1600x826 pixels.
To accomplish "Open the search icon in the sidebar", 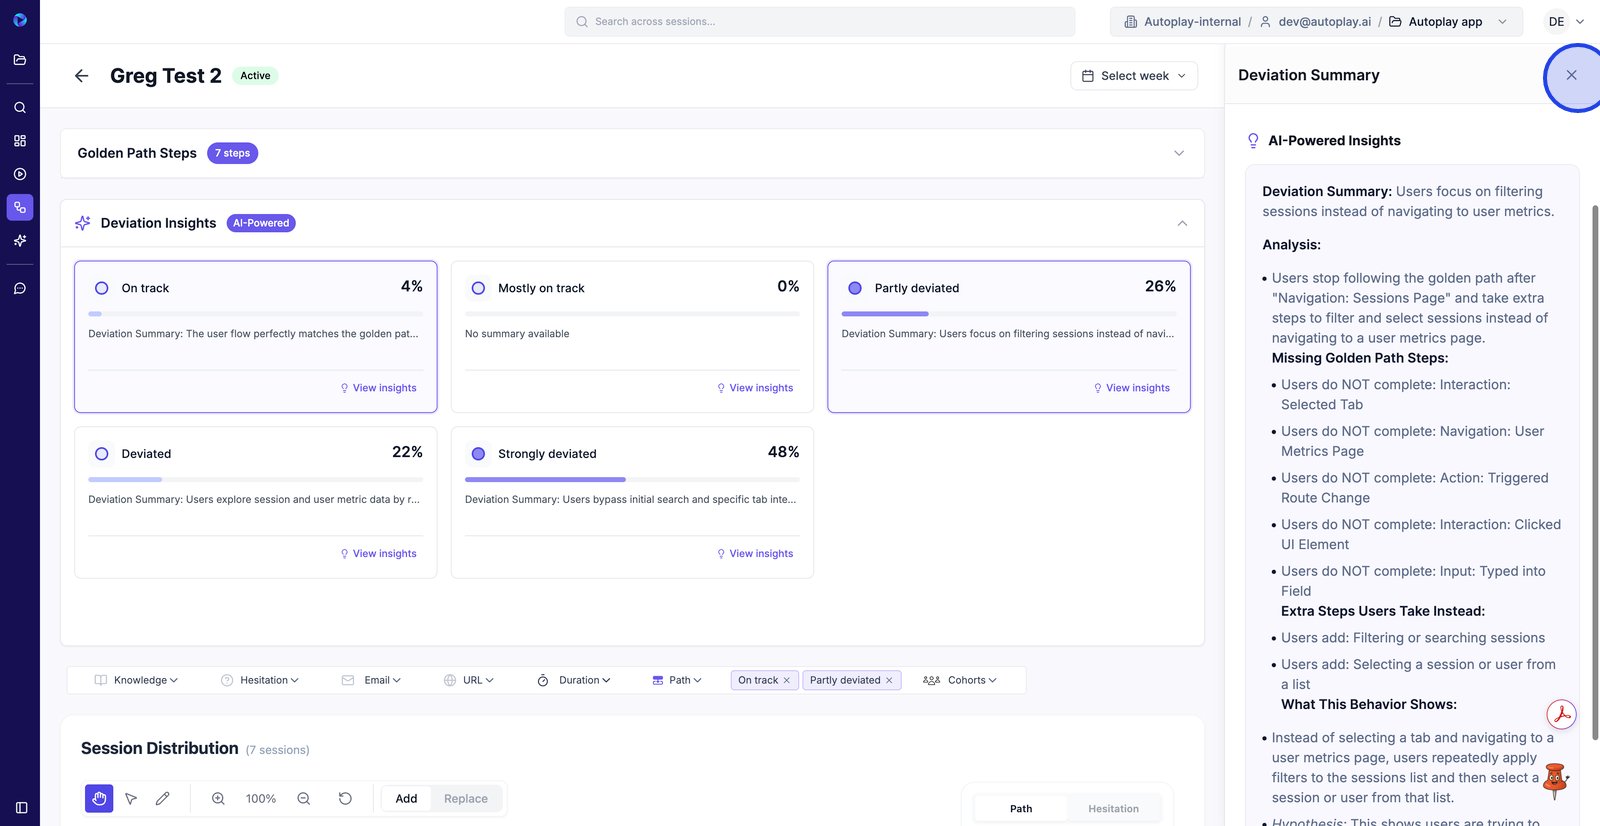I will tap(20, 107).
